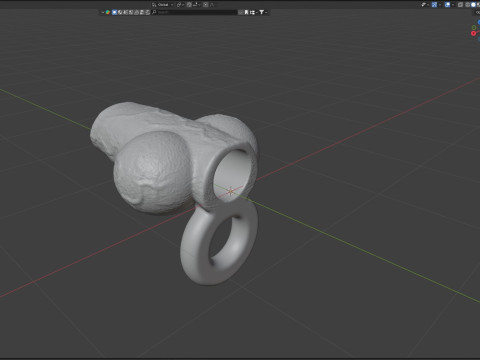Screen dimensions: 480x360
Task: Open the Global transform orientation dropdown
Action: pyautogui.click(x=162, y=5)
